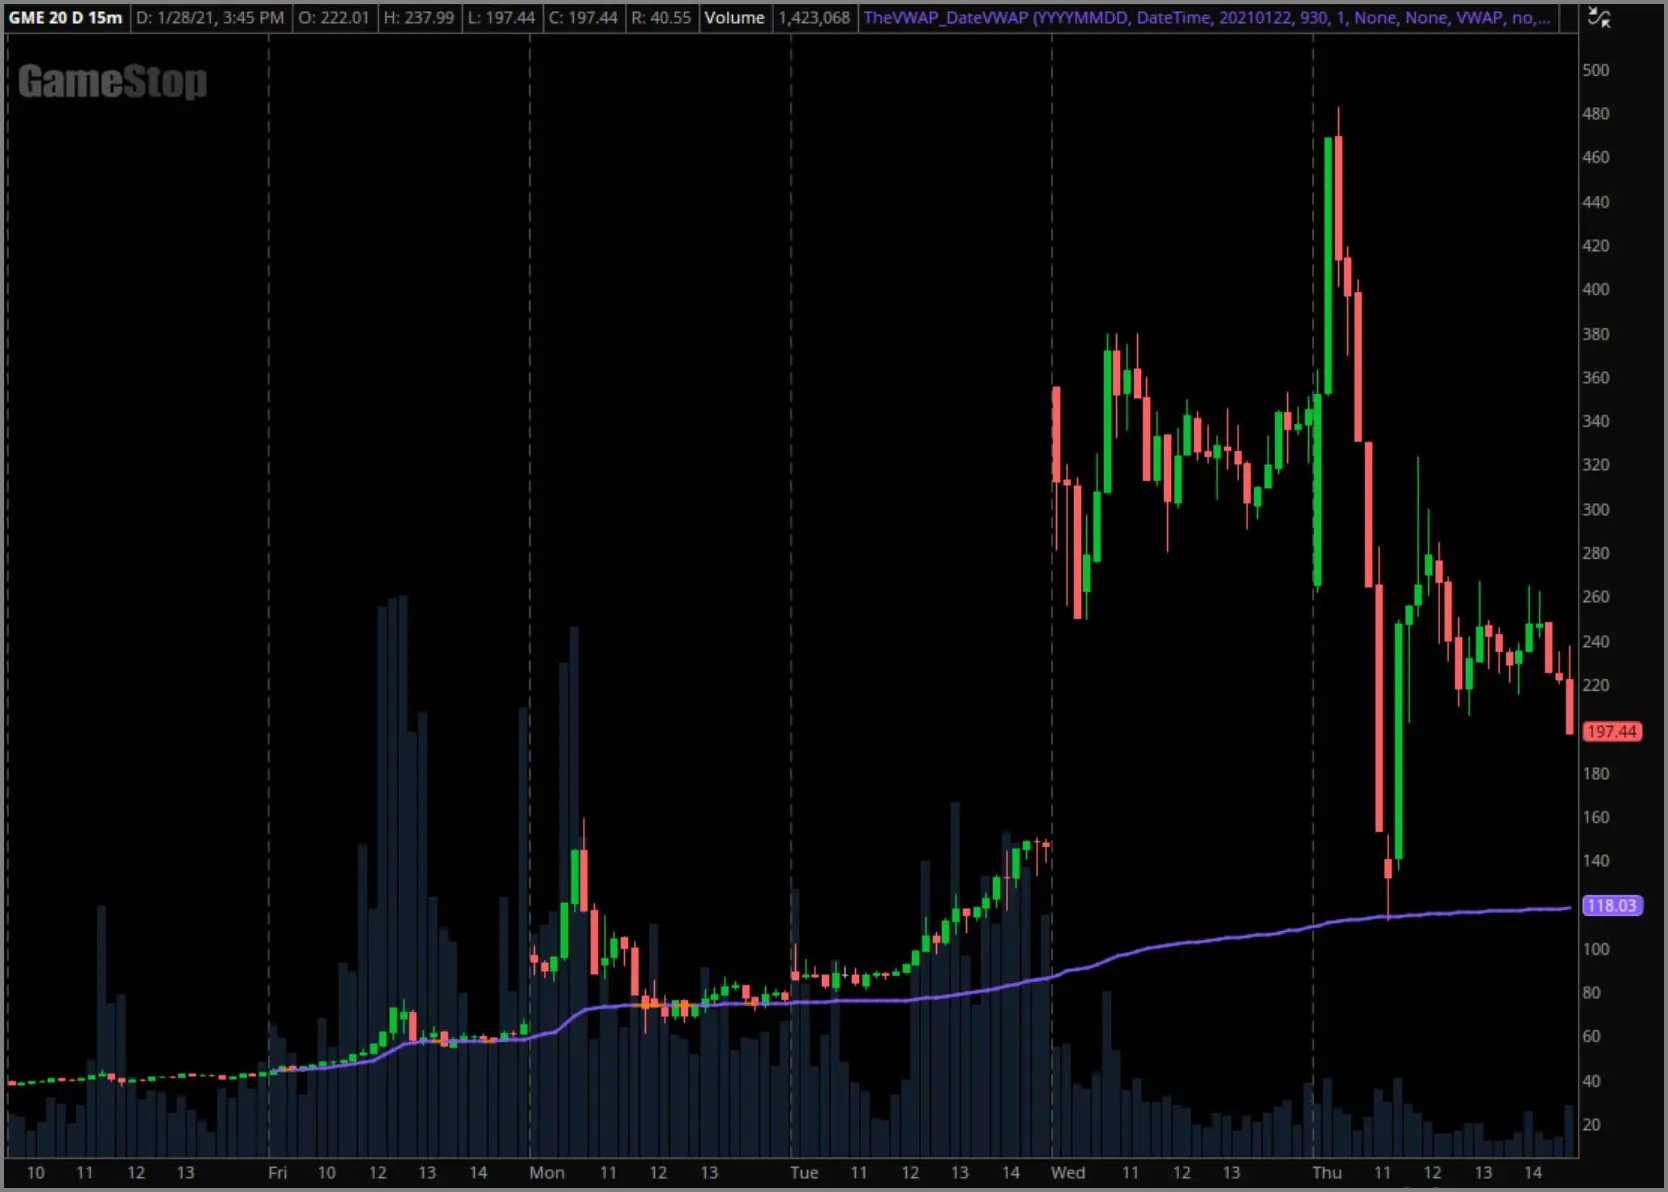Click the Wed label on the time axis
Screen dimensions: 1668x1192
coord(1068,1172)
